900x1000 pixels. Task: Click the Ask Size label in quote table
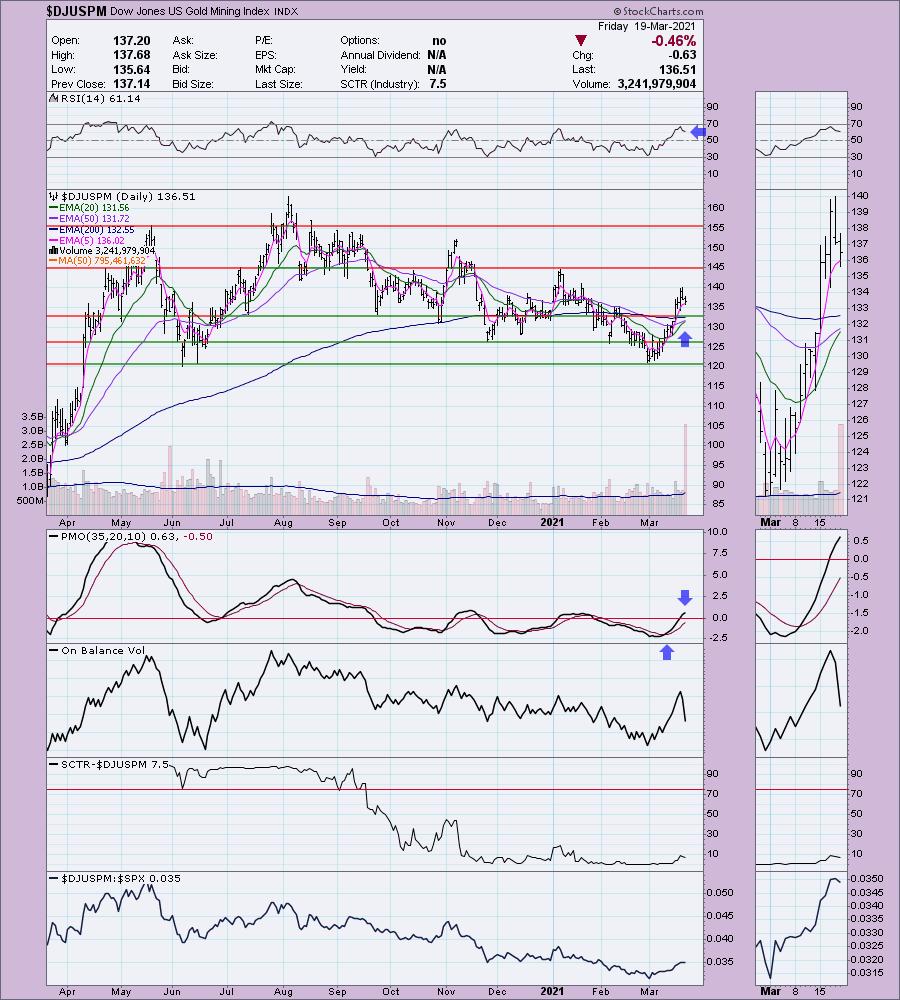195,55
